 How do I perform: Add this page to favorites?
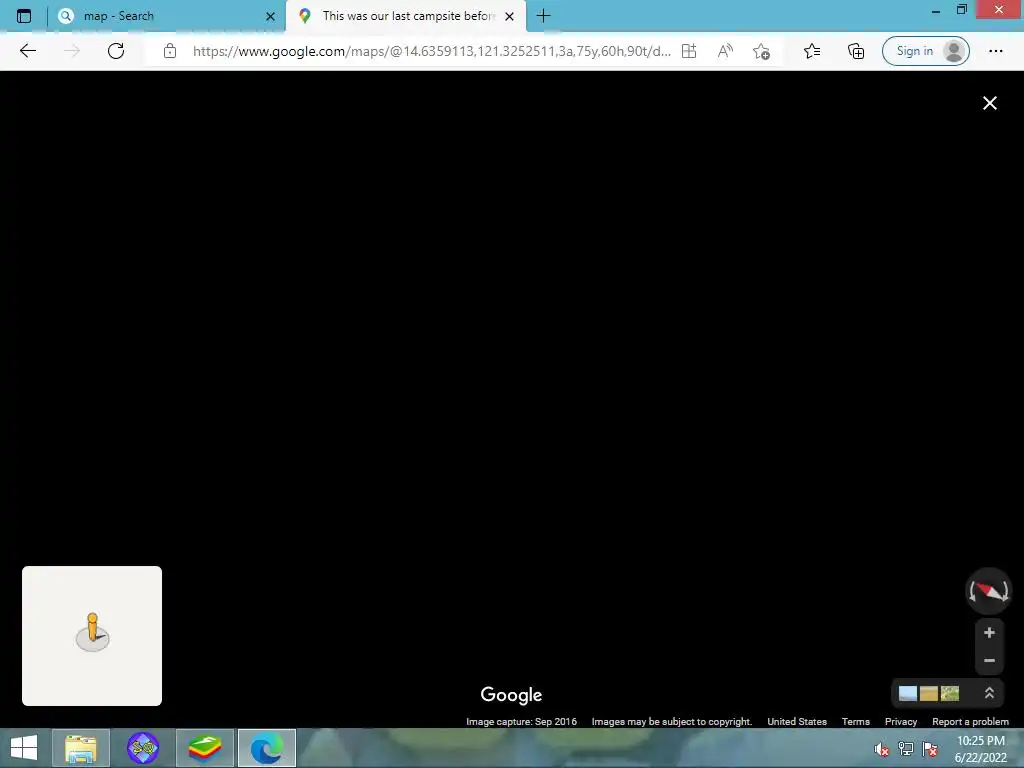[761, 51]
